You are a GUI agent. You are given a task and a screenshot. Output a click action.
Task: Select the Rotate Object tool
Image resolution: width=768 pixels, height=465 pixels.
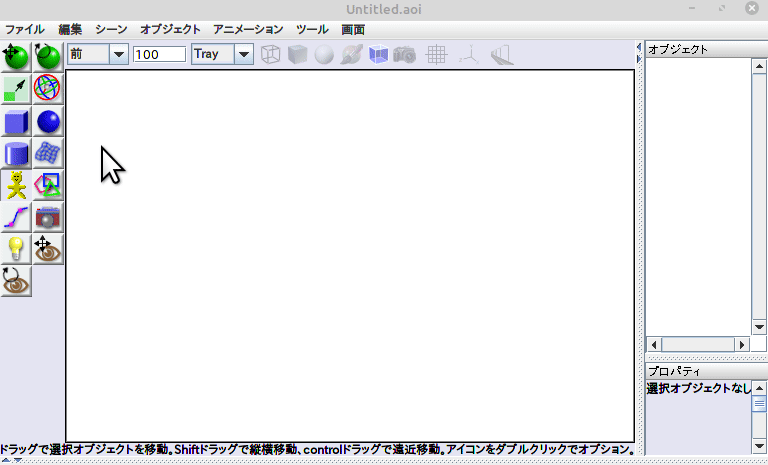point(48,57)
